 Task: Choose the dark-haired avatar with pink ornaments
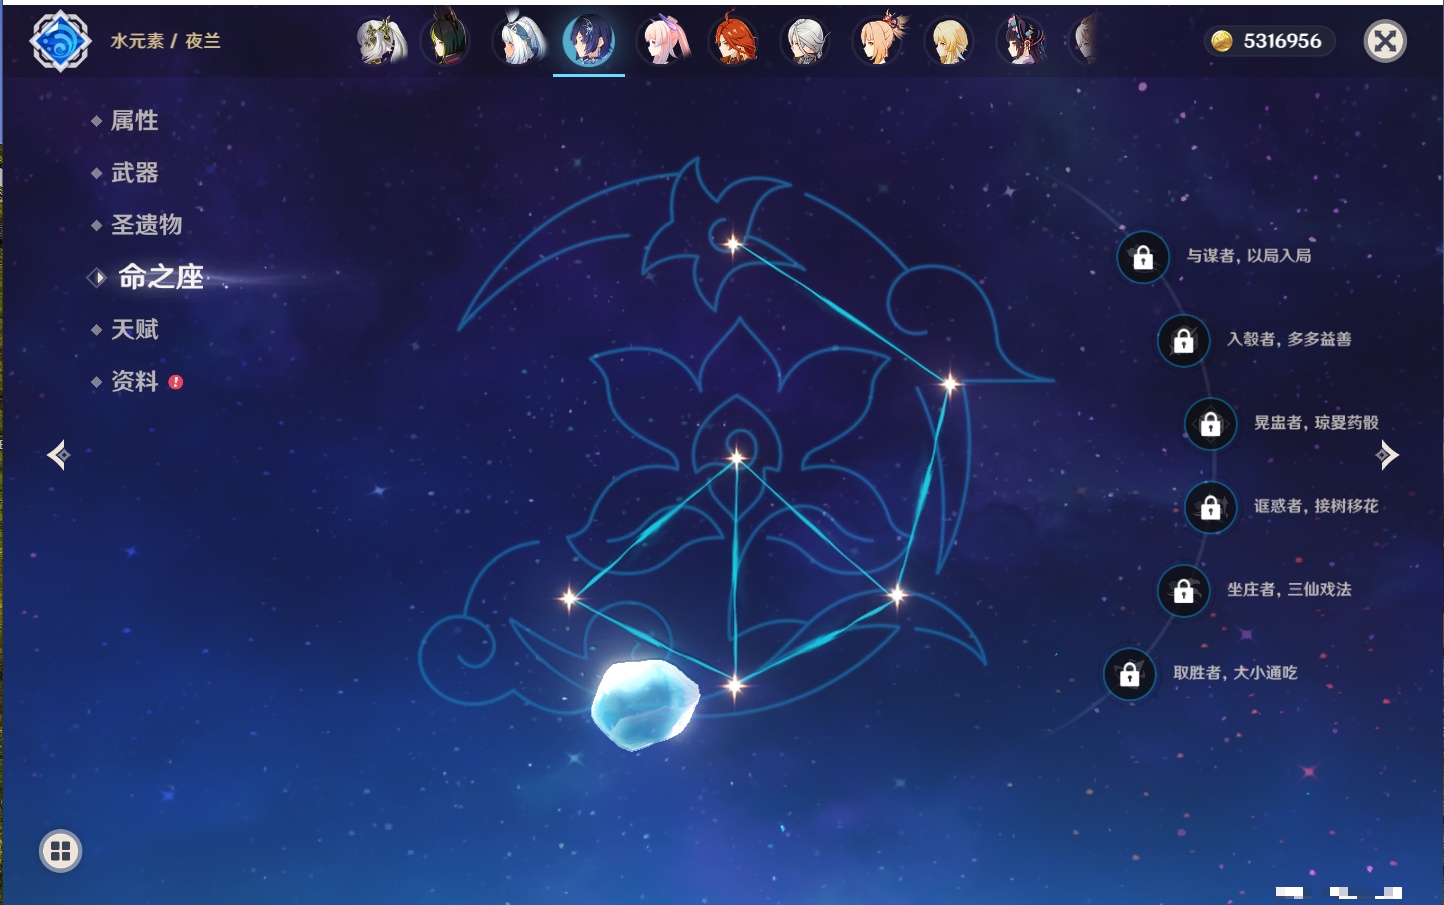pyautogui.click(x=1022, y=41)
